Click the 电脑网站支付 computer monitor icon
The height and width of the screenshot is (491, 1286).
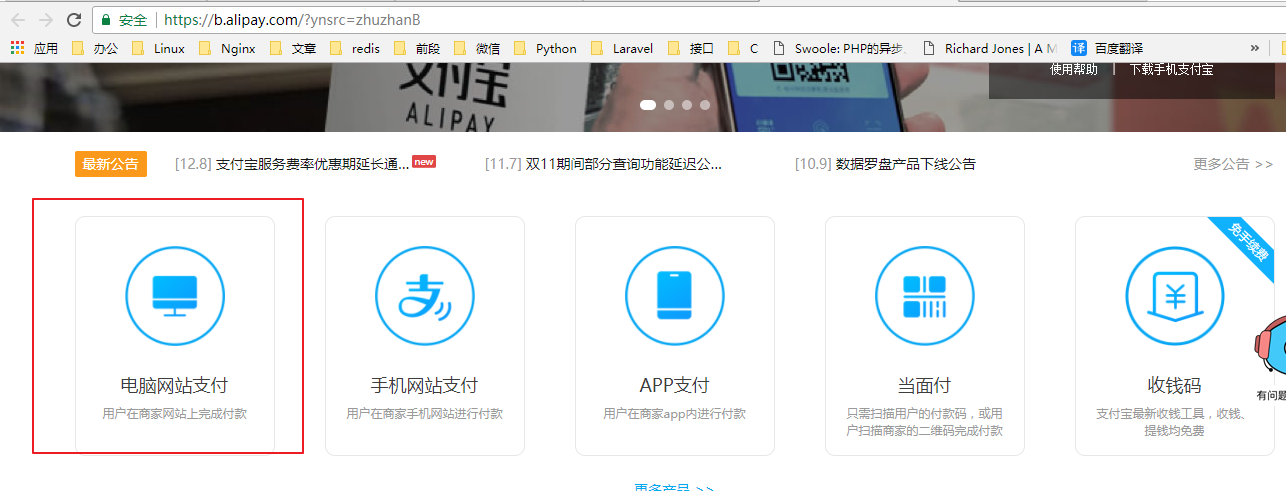[175, 295]
